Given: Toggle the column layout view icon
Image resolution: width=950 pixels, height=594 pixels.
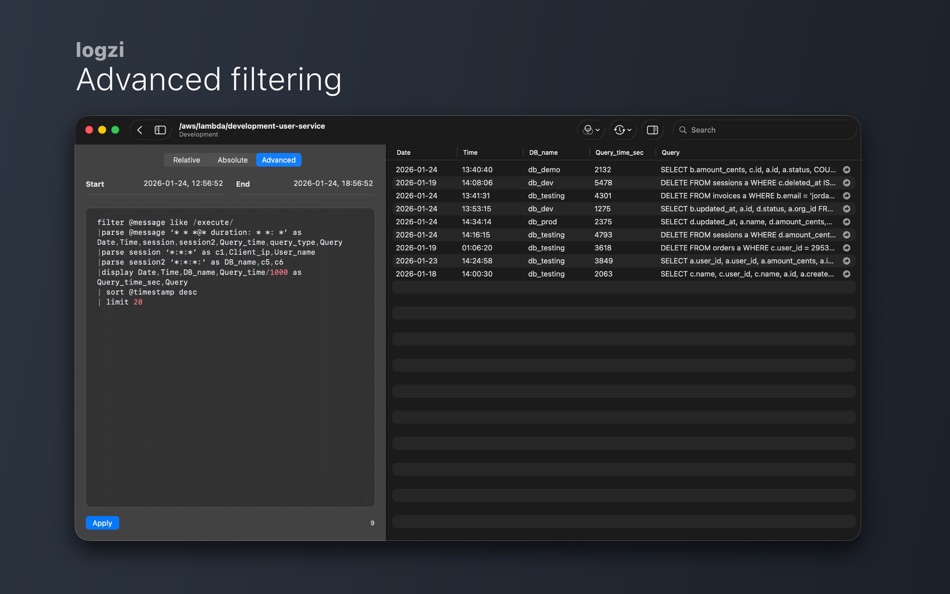Looking at the screenshot, I should (652, 130).
